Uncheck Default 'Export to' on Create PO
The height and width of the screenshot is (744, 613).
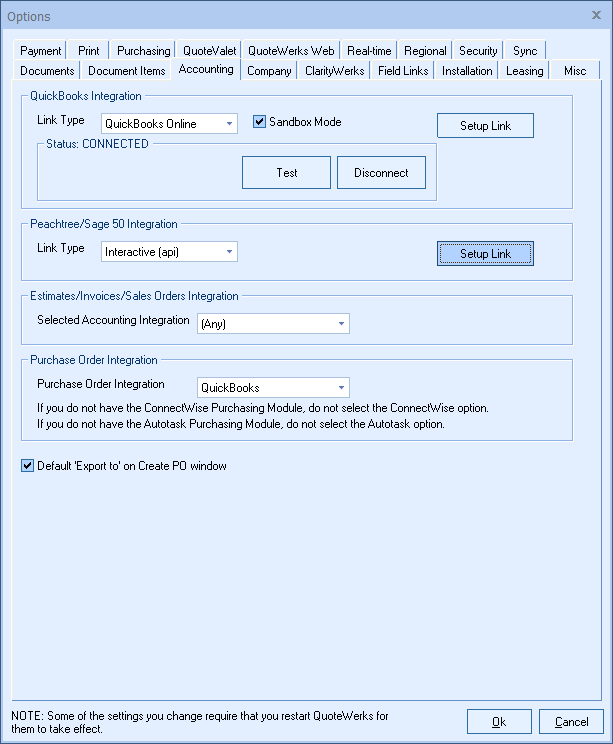coord(28,466)
